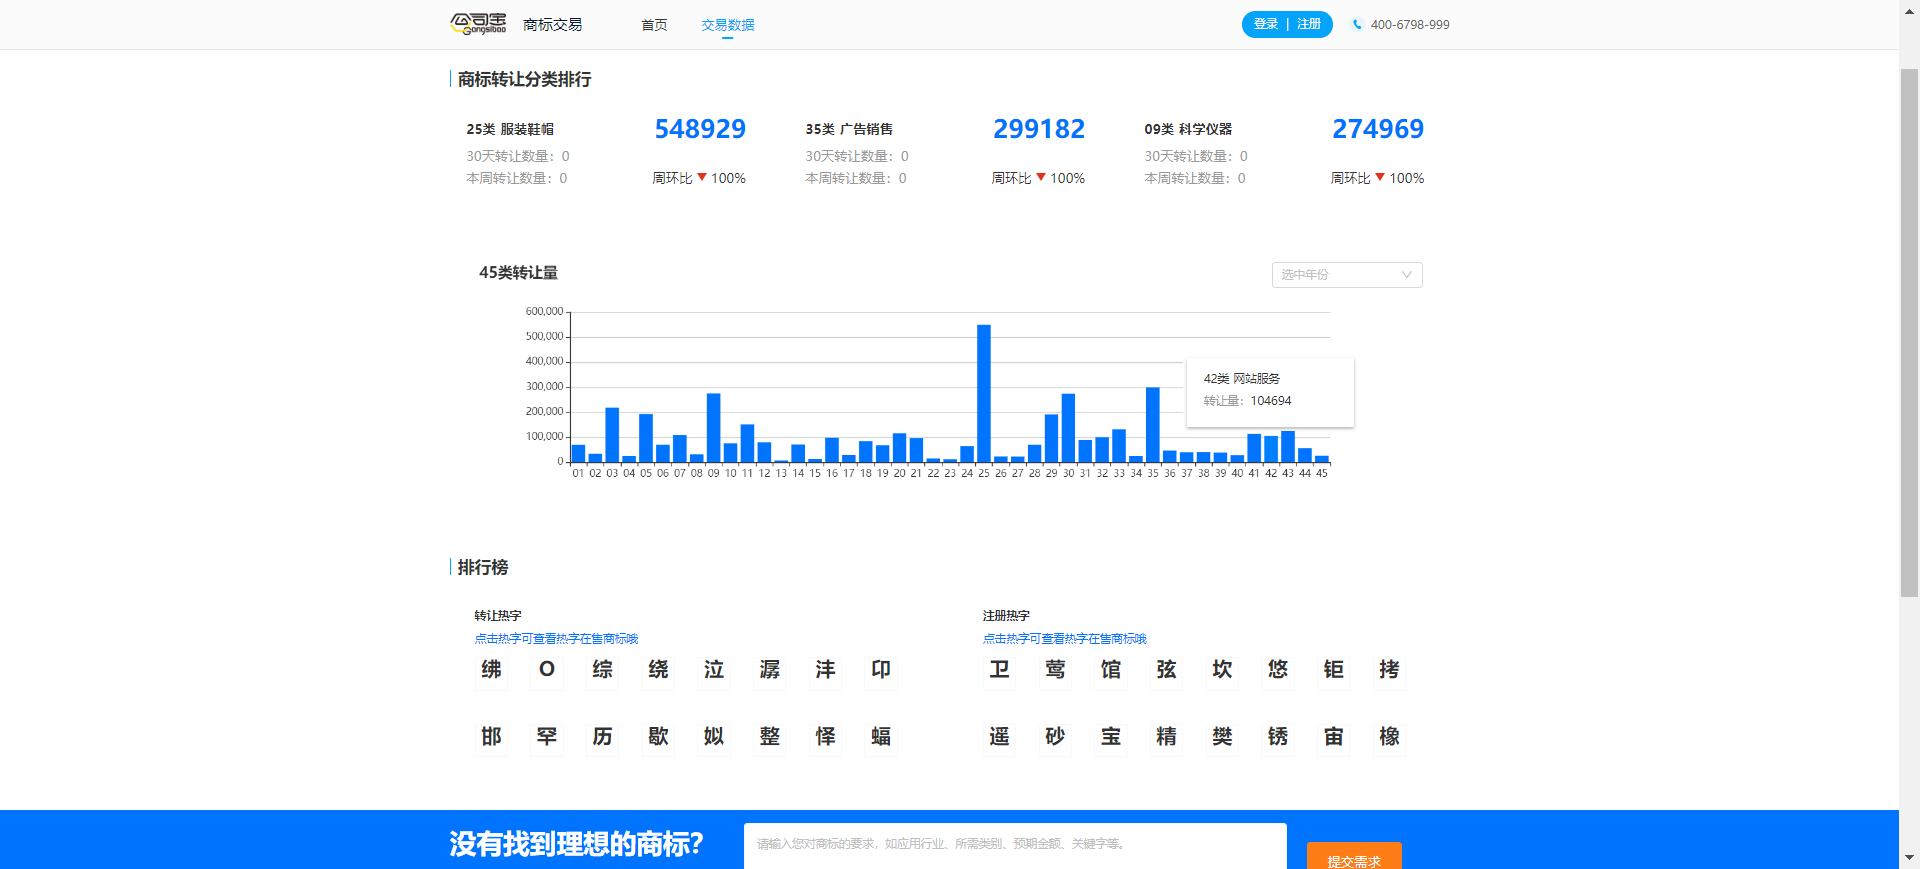Click the bar for class 30
Screen dimensions: 1920x869
(1068, 428)
